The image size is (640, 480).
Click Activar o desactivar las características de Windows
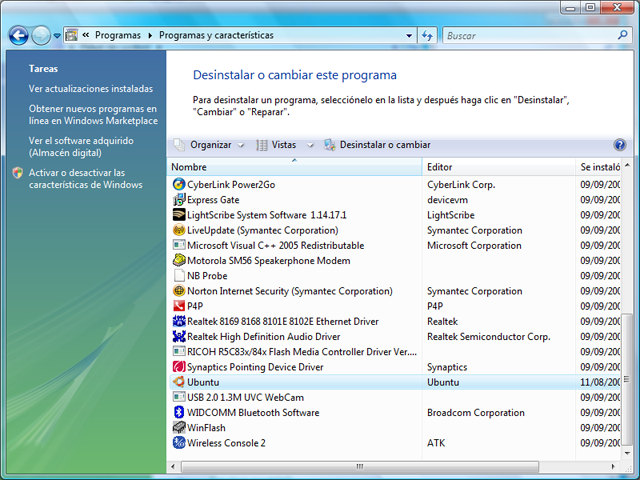pos(85,178)
